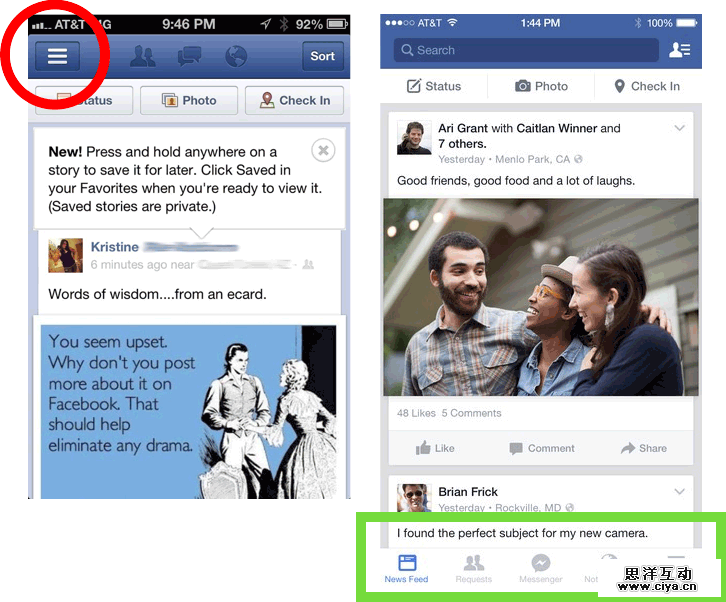Viewport: 726px width, 602px height.
Task: Open the messages chat bubbles icon
Action: click(x=189, y=56)
